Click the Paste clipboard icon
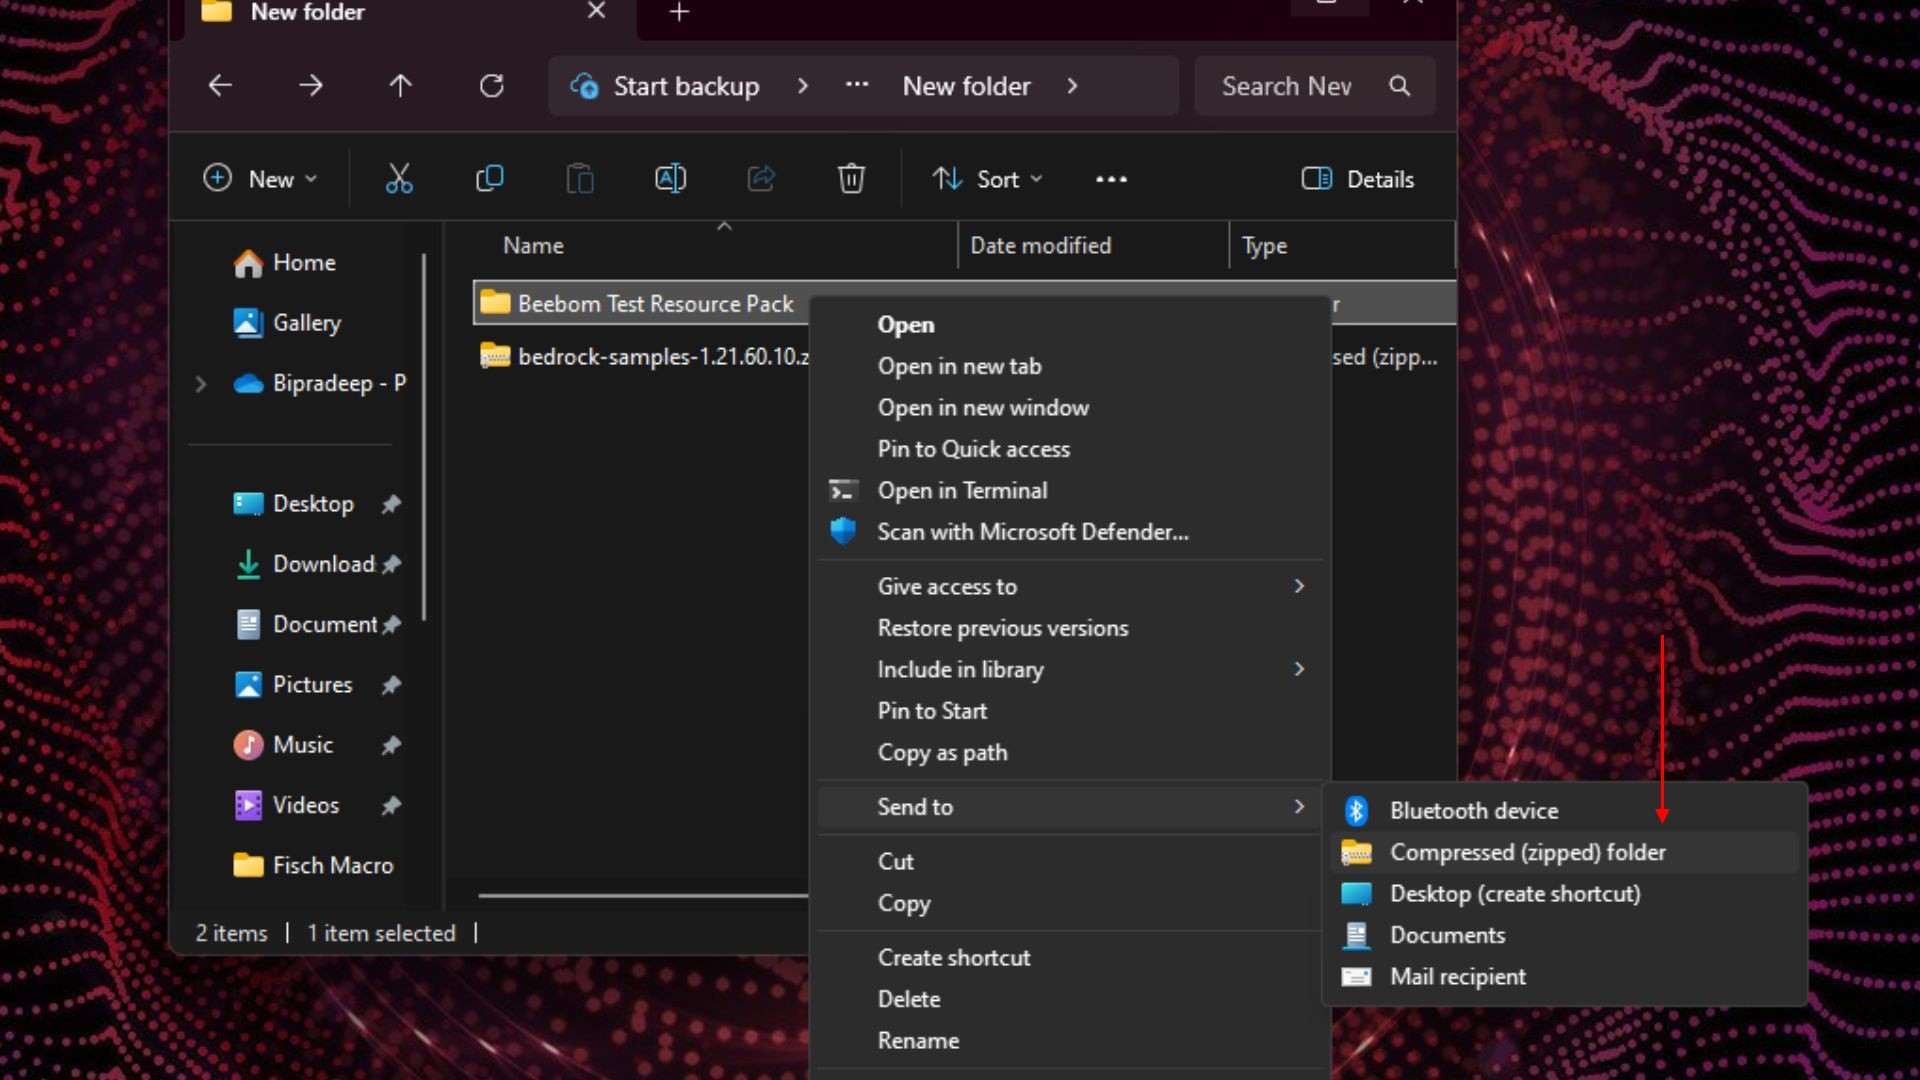This screenshot has width=1920, height=1080. pyautogui.click(x=580, y=179)
